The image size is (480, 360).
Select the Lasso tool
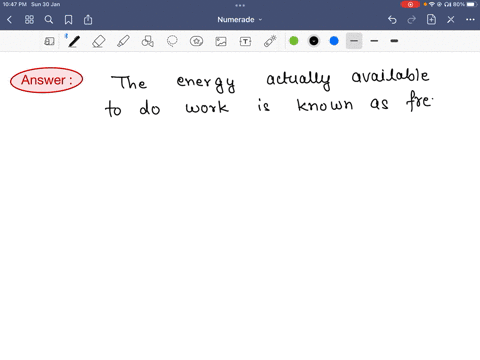(x=172, y=41)
